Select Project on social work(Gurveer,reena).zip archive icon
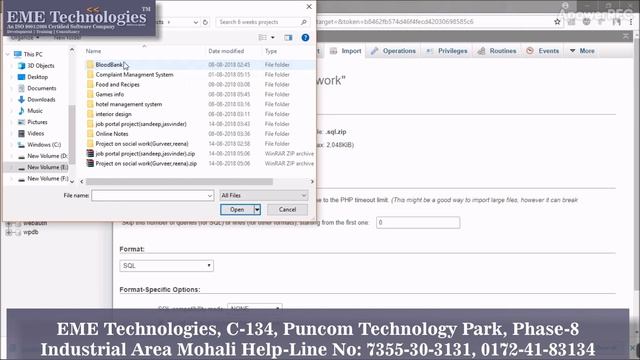 point(90,163)
